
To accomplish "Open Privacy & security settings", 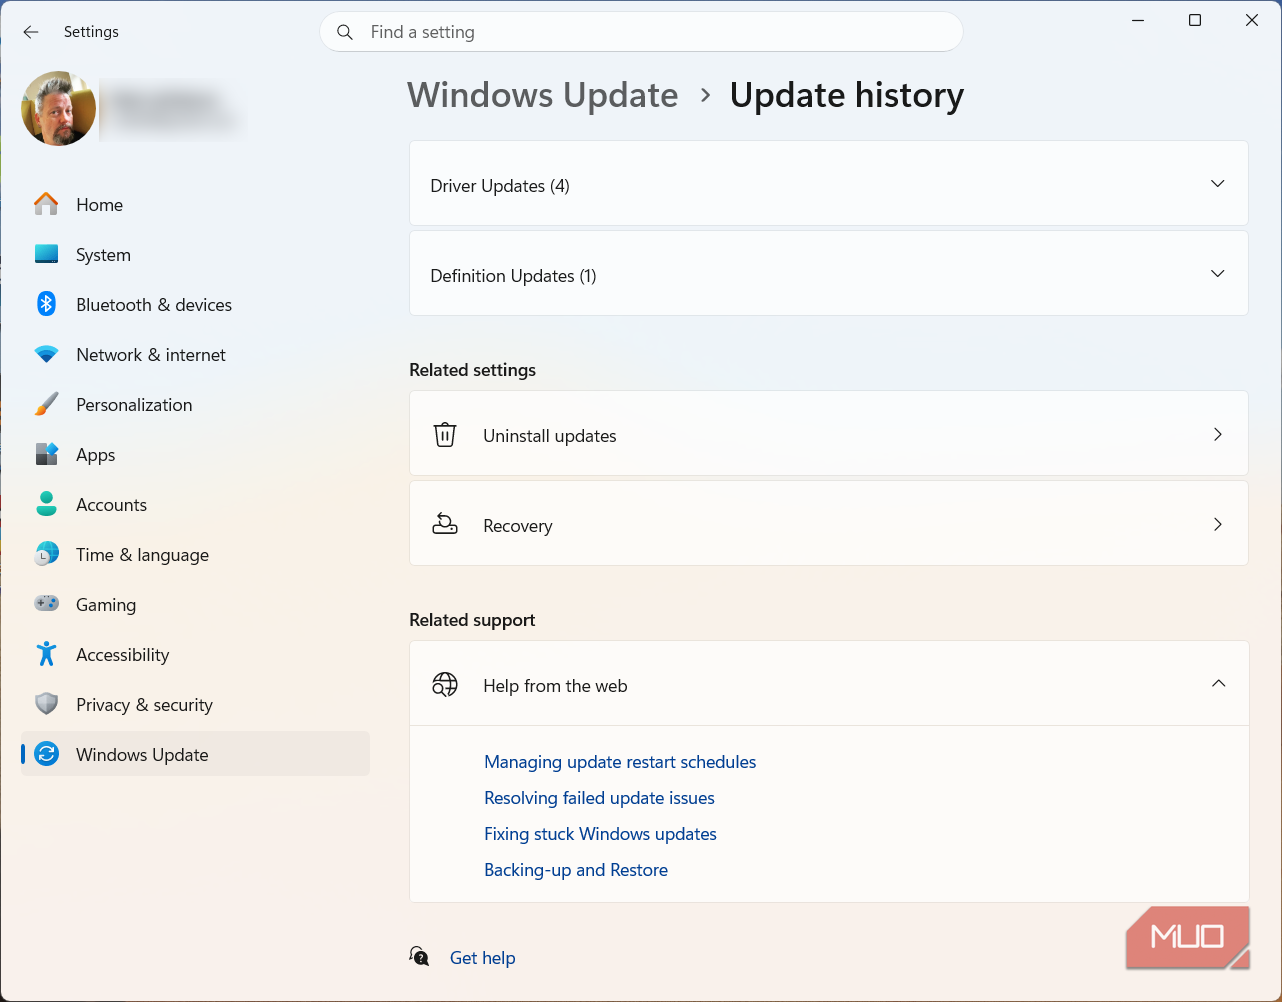I will pos(195,704).
